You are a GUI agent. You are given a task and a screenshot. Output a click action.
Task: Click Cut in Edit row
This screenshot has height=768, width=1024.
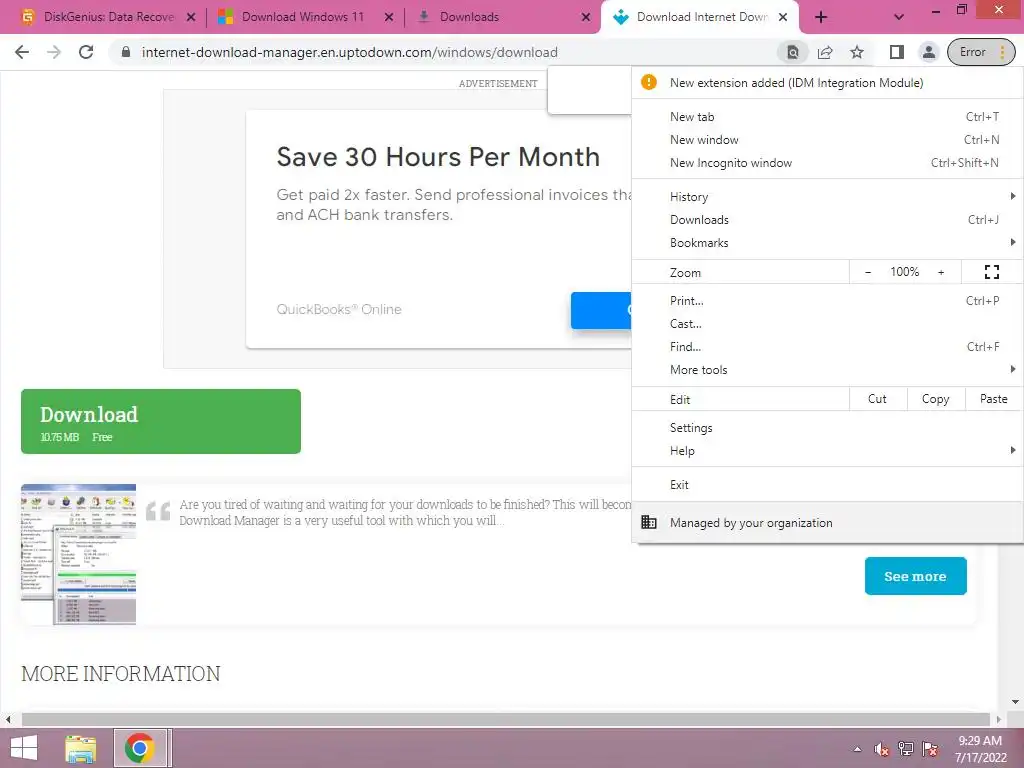pos(877,399)
